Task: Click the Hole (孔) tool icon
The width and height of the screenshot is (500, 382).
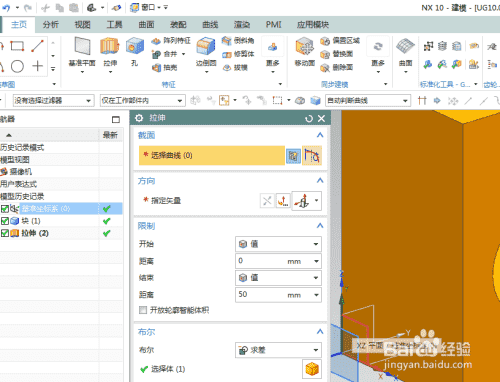Action: [134, 47]
